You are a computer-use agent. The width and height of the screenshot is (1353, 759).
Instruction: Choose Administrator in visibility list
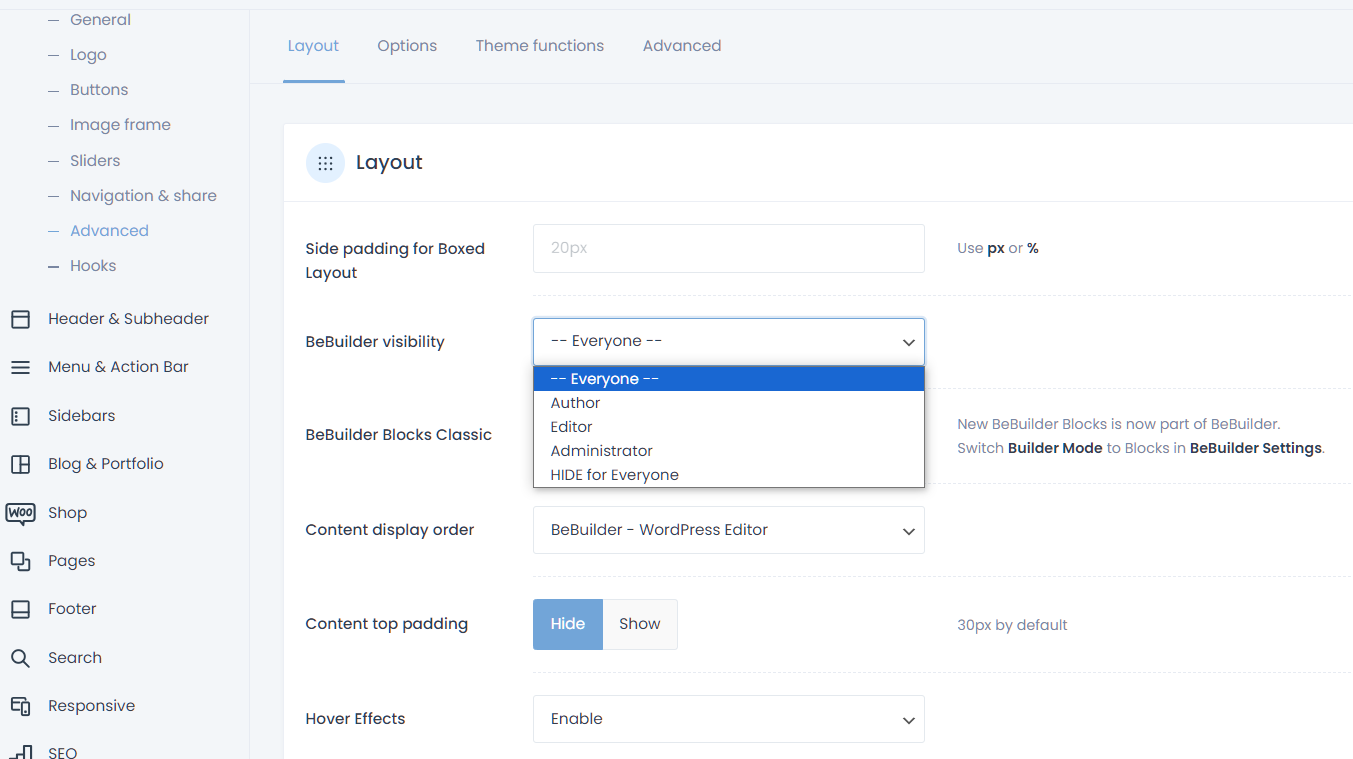pyautogui.click(x=729, y=451)
